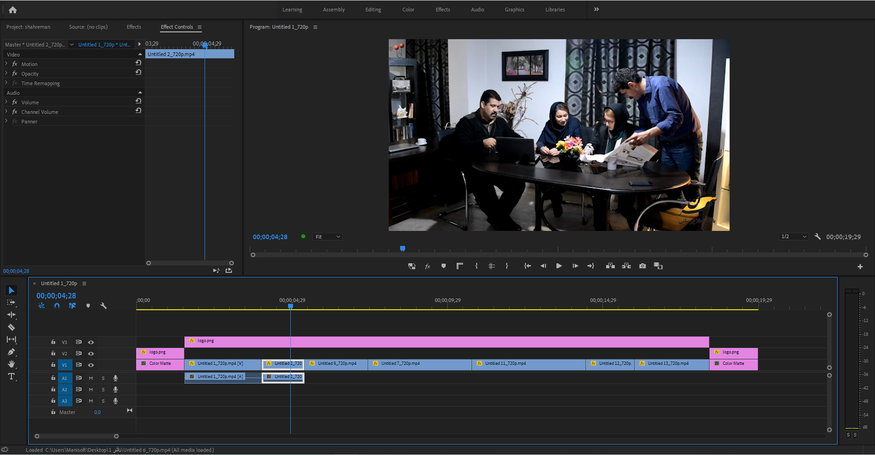This screenshot has width=875, height=455.
Task: Toggle V1 track output eye
Action: tap(90, 365)
